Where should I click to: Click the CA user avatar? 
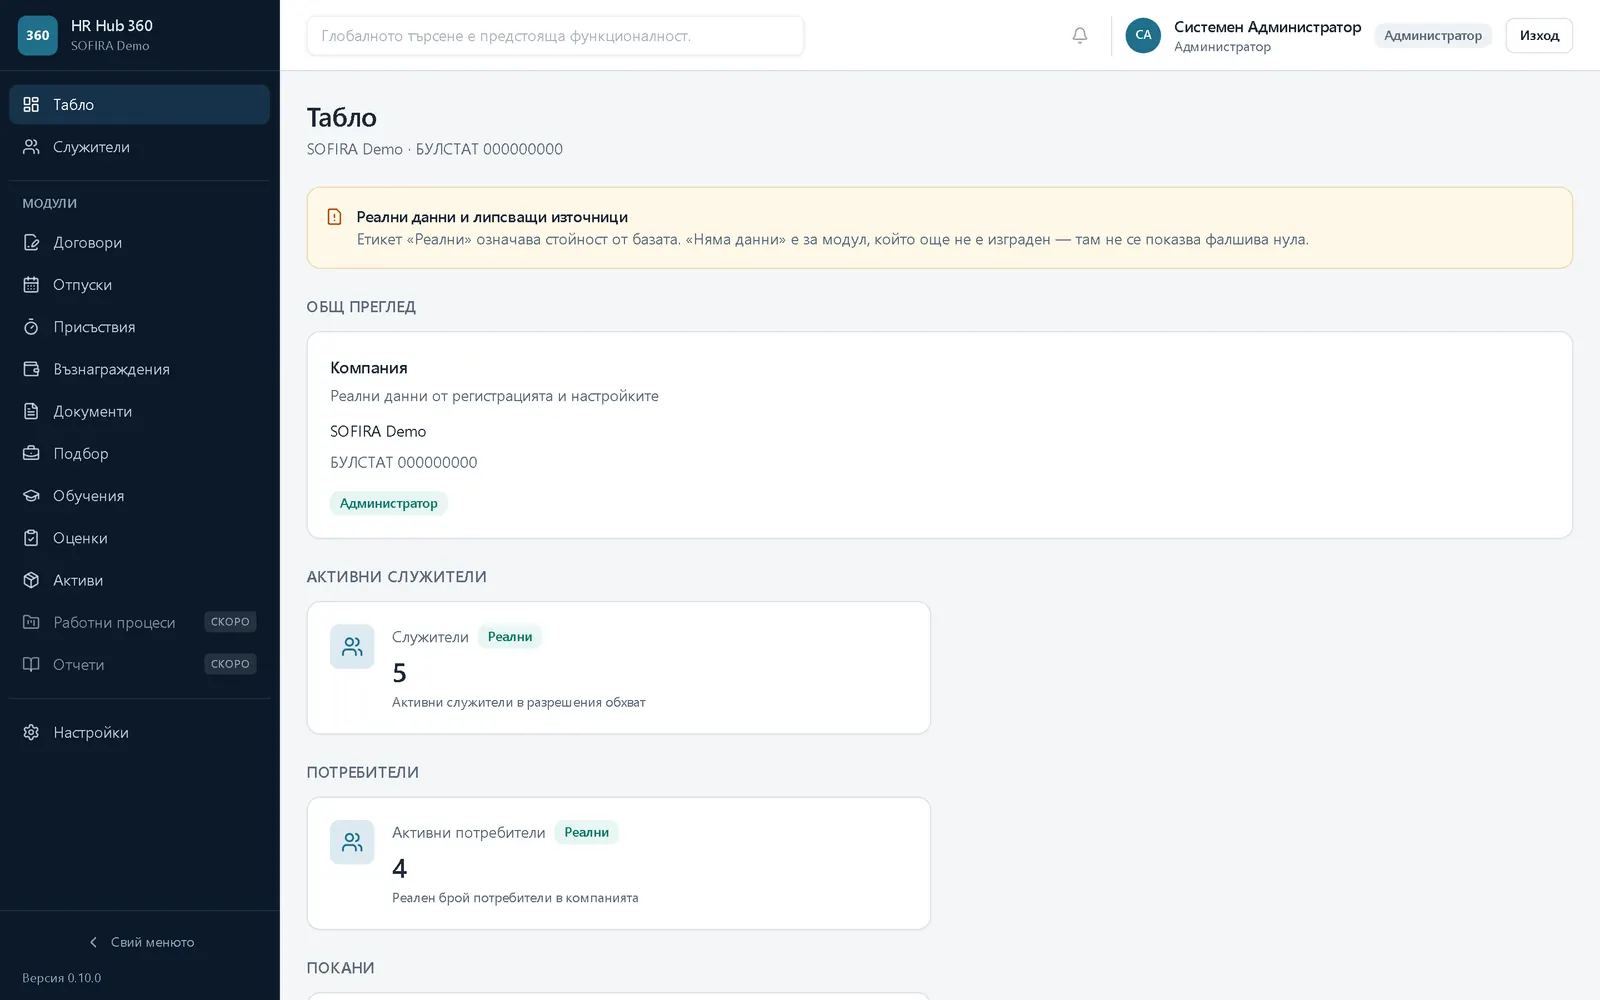tap(1143, 35)
